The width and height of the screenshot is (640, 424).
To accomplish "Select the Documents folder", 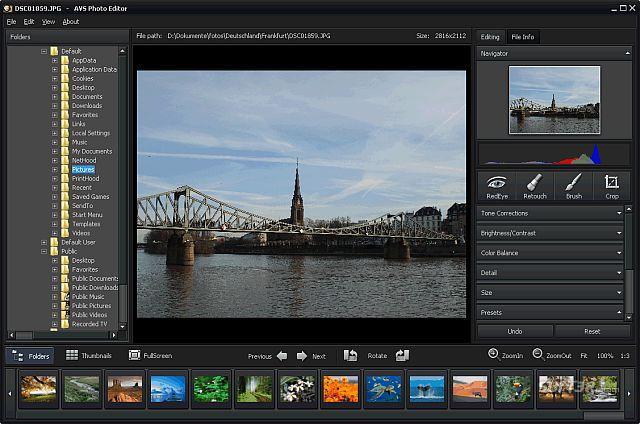I will pos(87,97).
